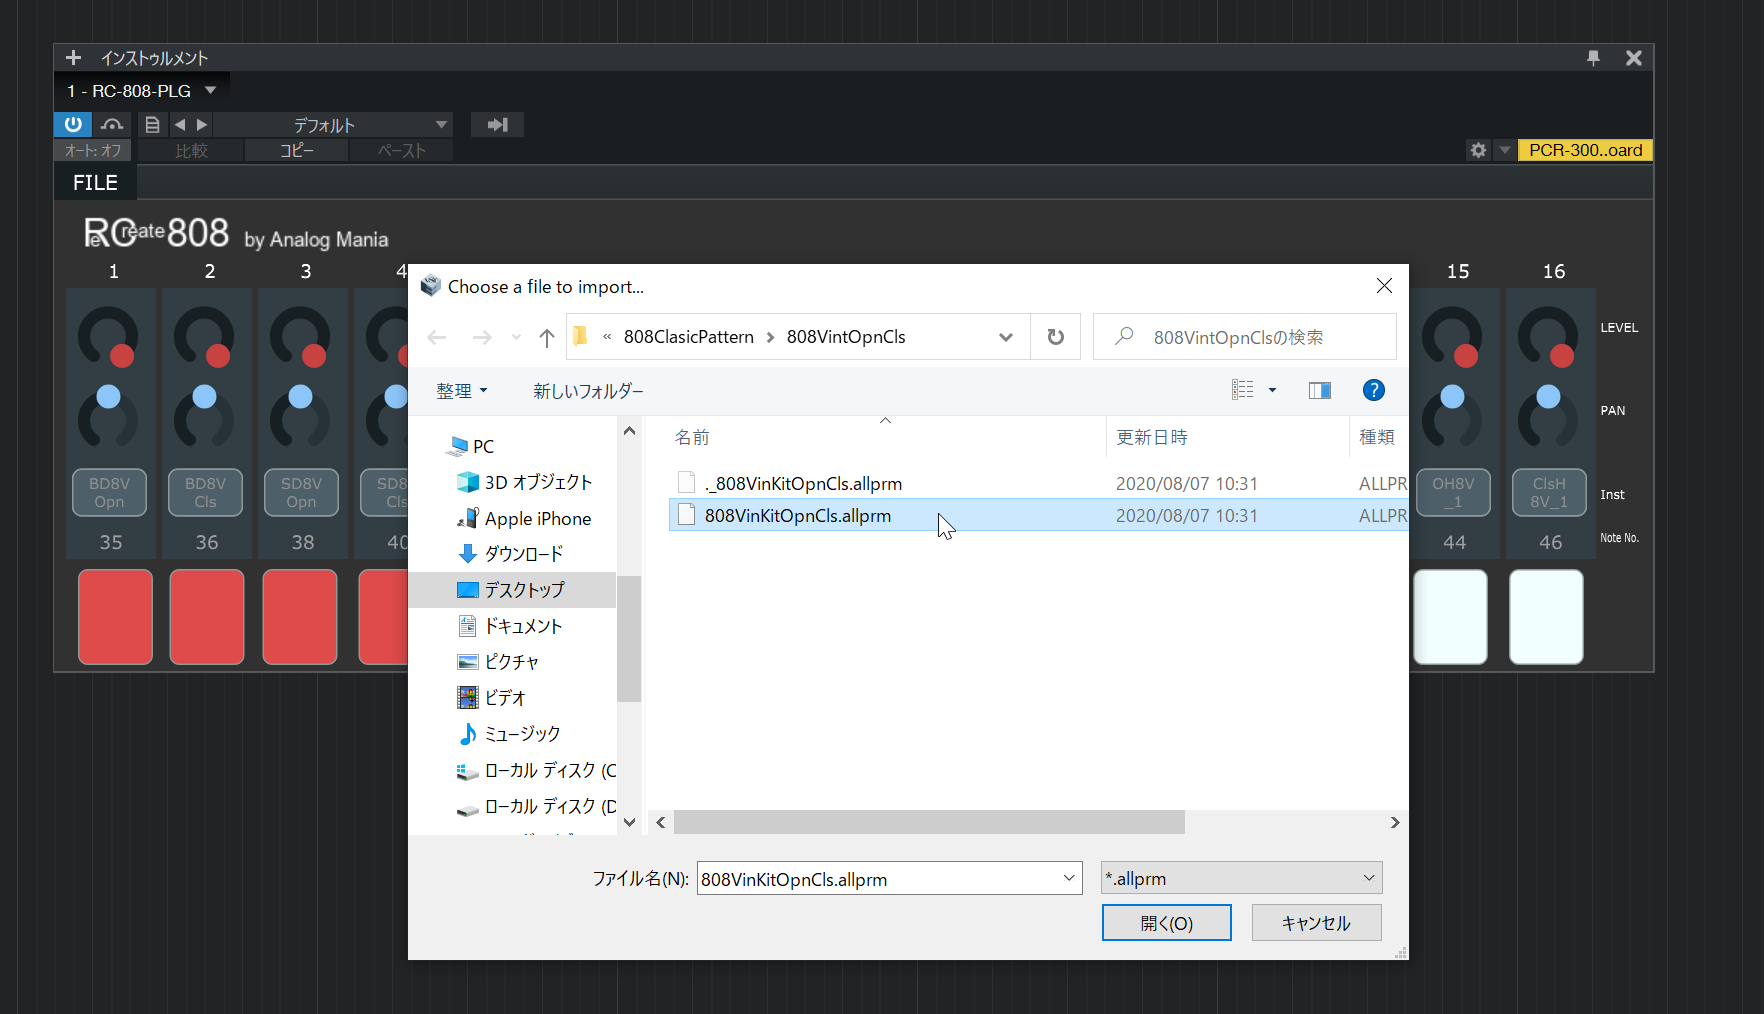Select the PCR-300..oard controller label
The height and width of the screenshot is (1014, 1764).
[1585, 150]
